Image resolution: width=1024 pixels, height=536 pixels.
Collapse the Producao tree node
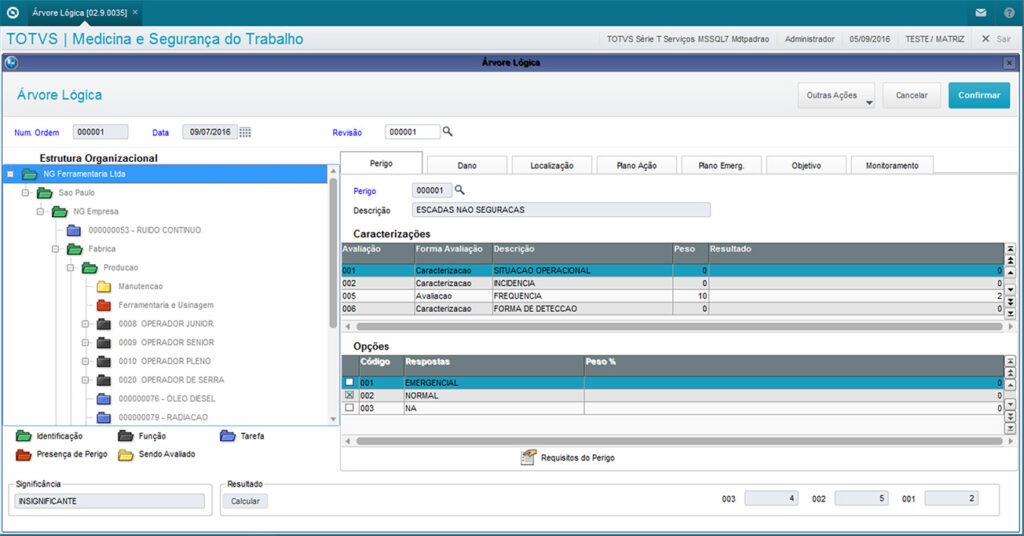[x=71, y=268]
